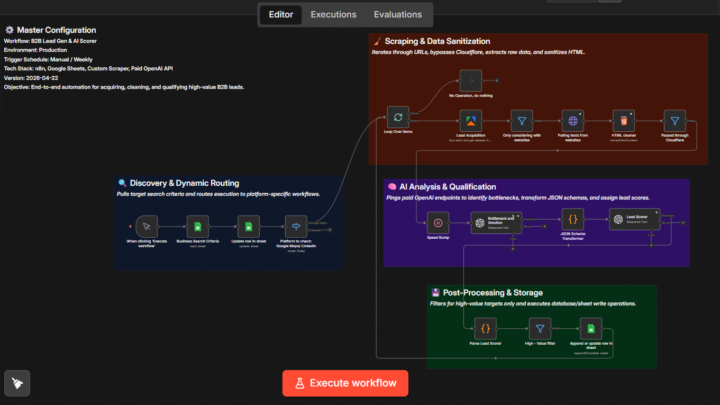Click the No Operation, do nothing node
Image resolution: width=720 pixels, height=405 pixels.
(x=471, y=81)
